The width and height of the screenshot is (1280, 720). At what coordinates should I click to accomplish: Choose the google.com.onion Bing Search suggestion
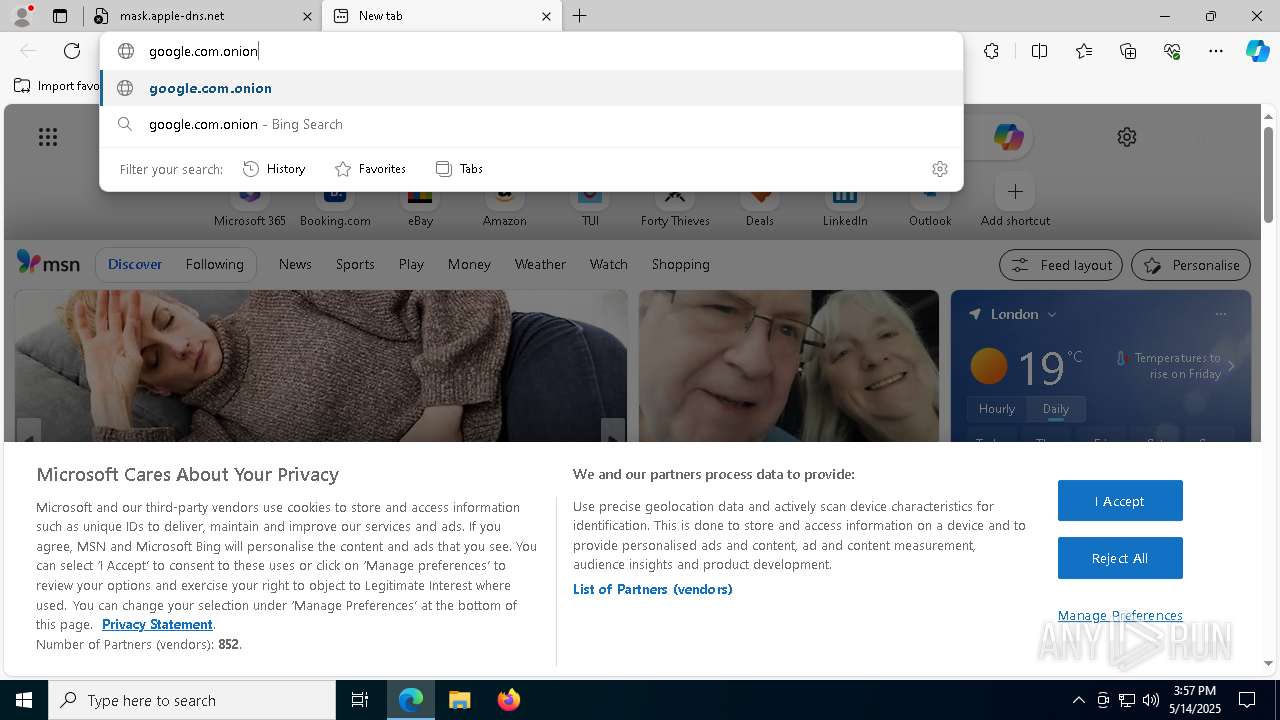pyautogui.click(x=531, y=124)
